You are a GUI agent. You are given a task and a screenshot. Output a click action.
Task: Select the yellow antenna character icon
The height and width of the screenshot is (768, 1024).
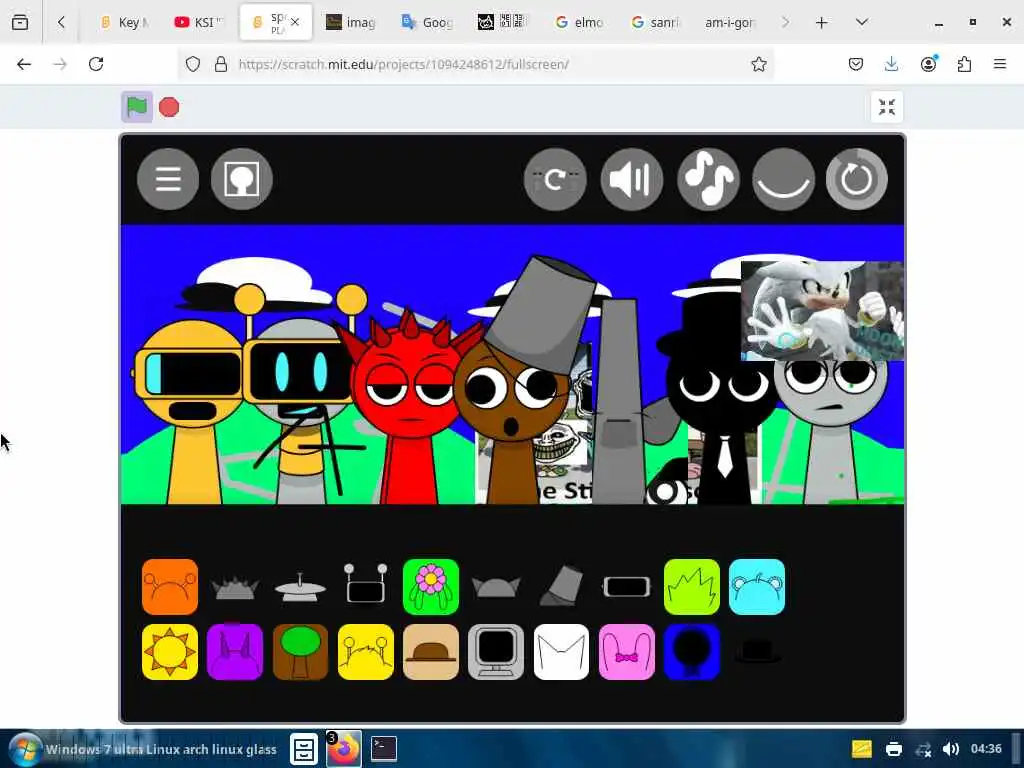[x=366, y=652]
